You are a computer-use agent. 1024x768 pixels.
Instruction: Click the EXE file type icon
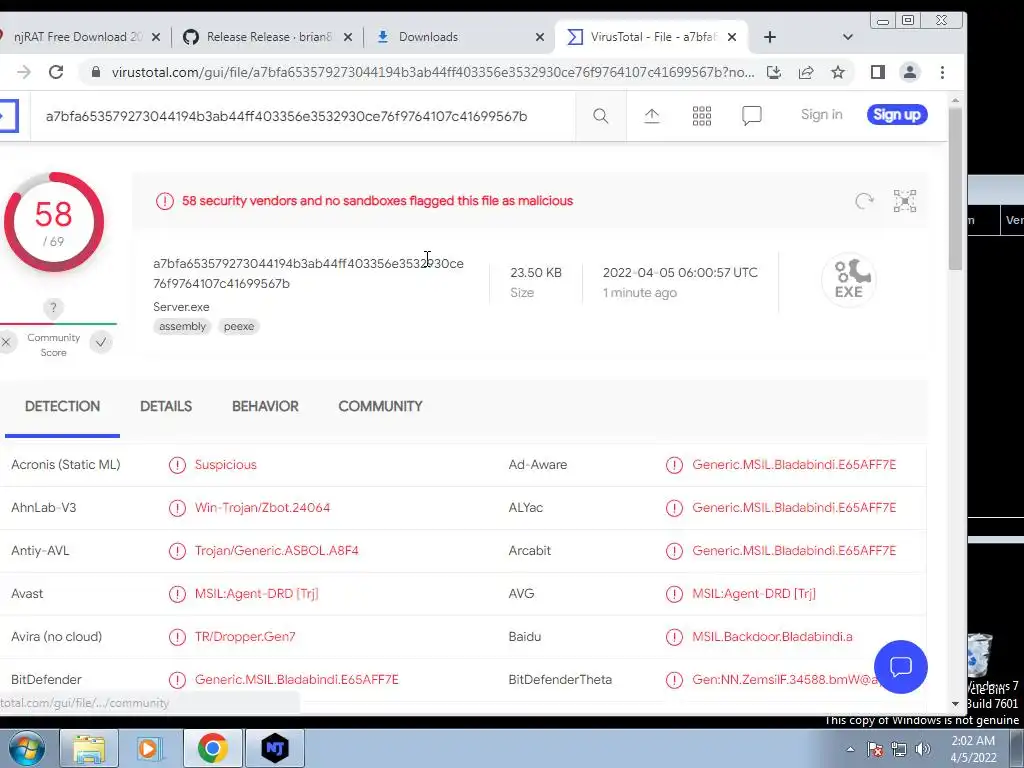point(849,280)
